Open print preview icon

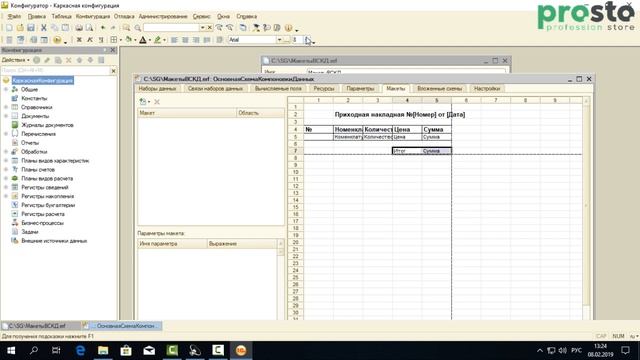pyautogui.click(x=89, y=28)
